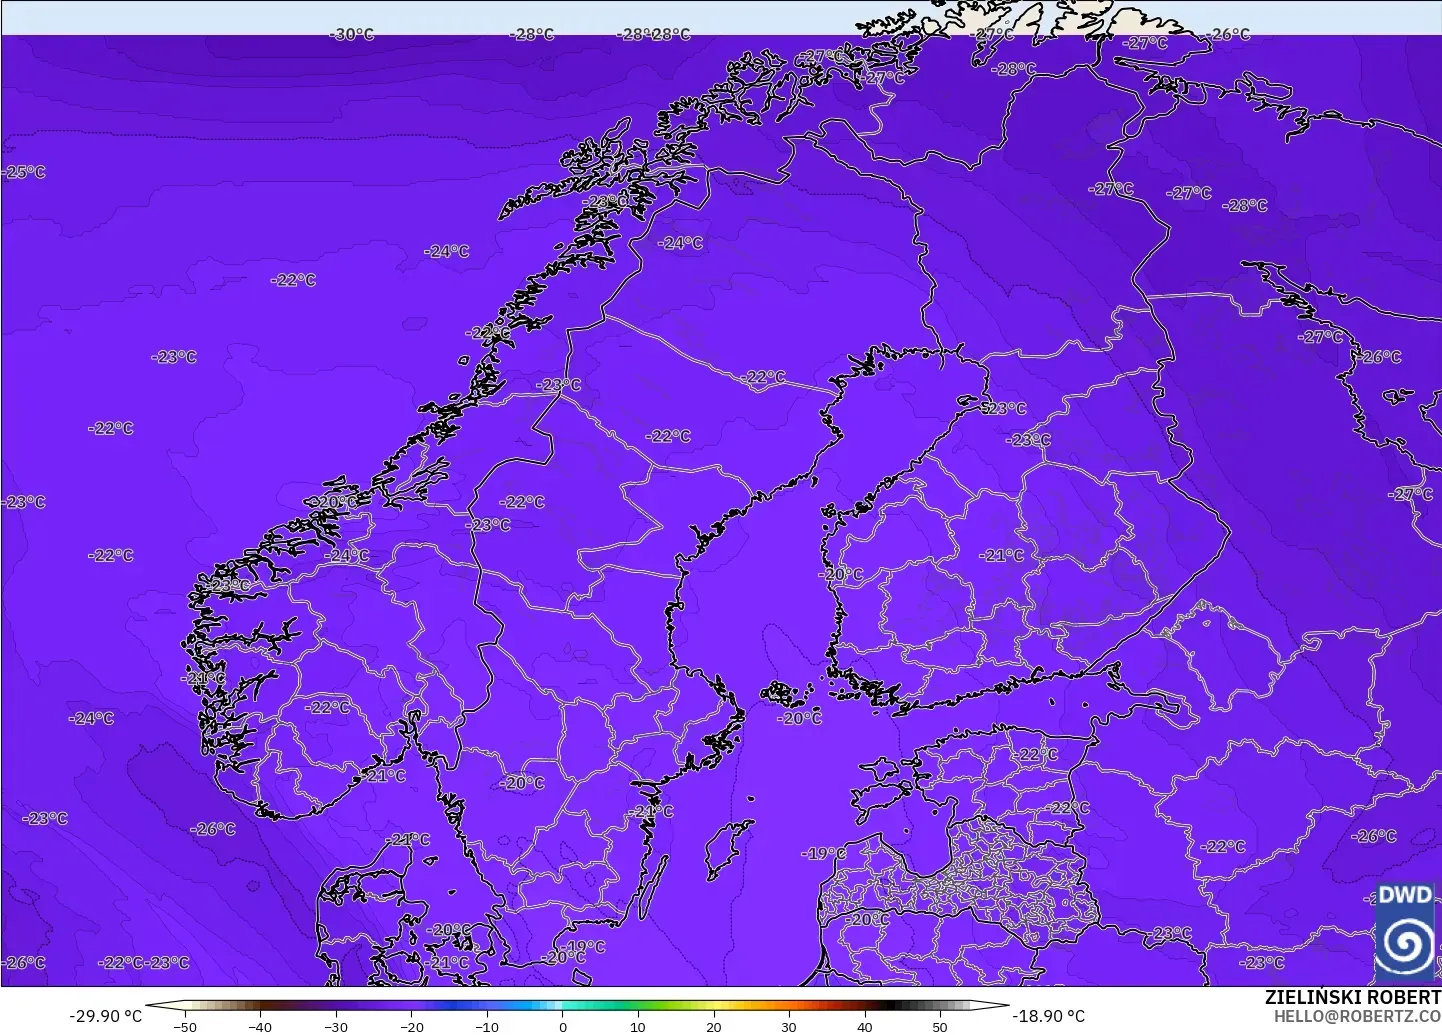Screen dimensions: 1442x1035
Task: Click the -19°C label in the Baltic off Latvia
Action: click(824, 853)
